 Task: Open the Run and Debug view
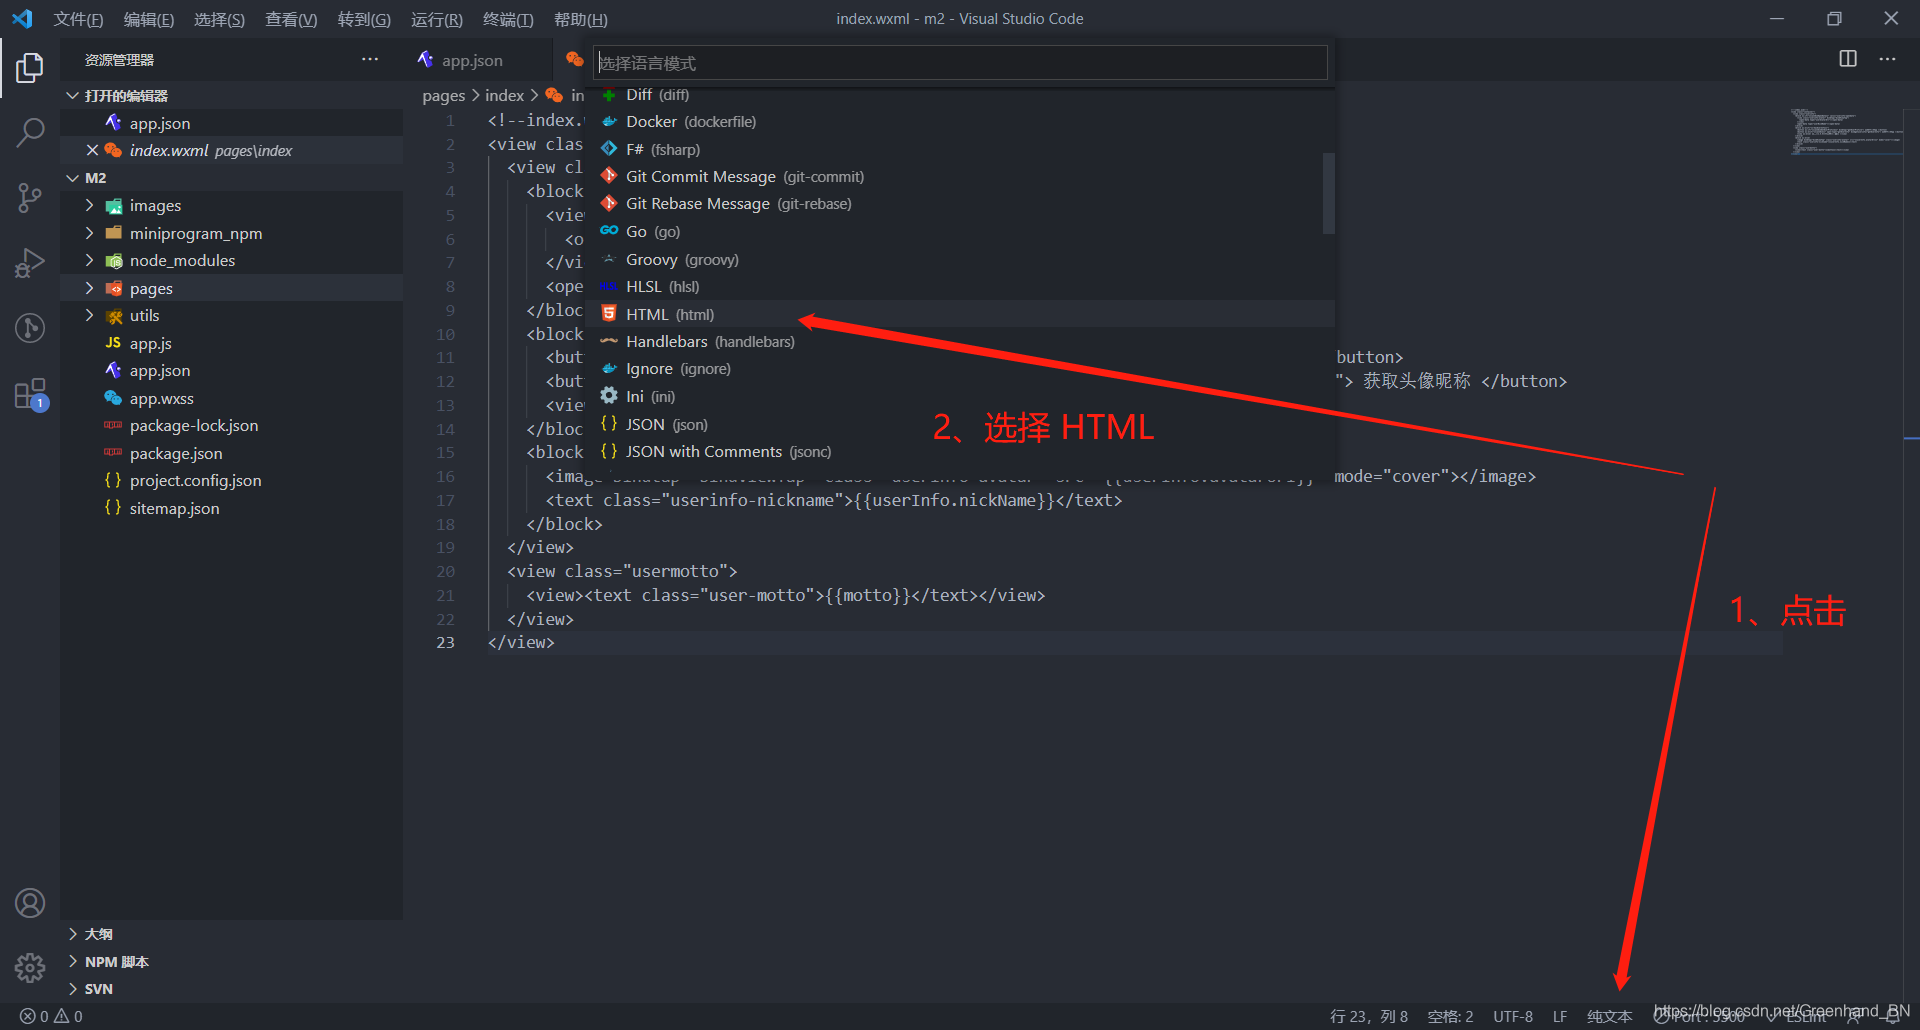[x=30, y=263]
